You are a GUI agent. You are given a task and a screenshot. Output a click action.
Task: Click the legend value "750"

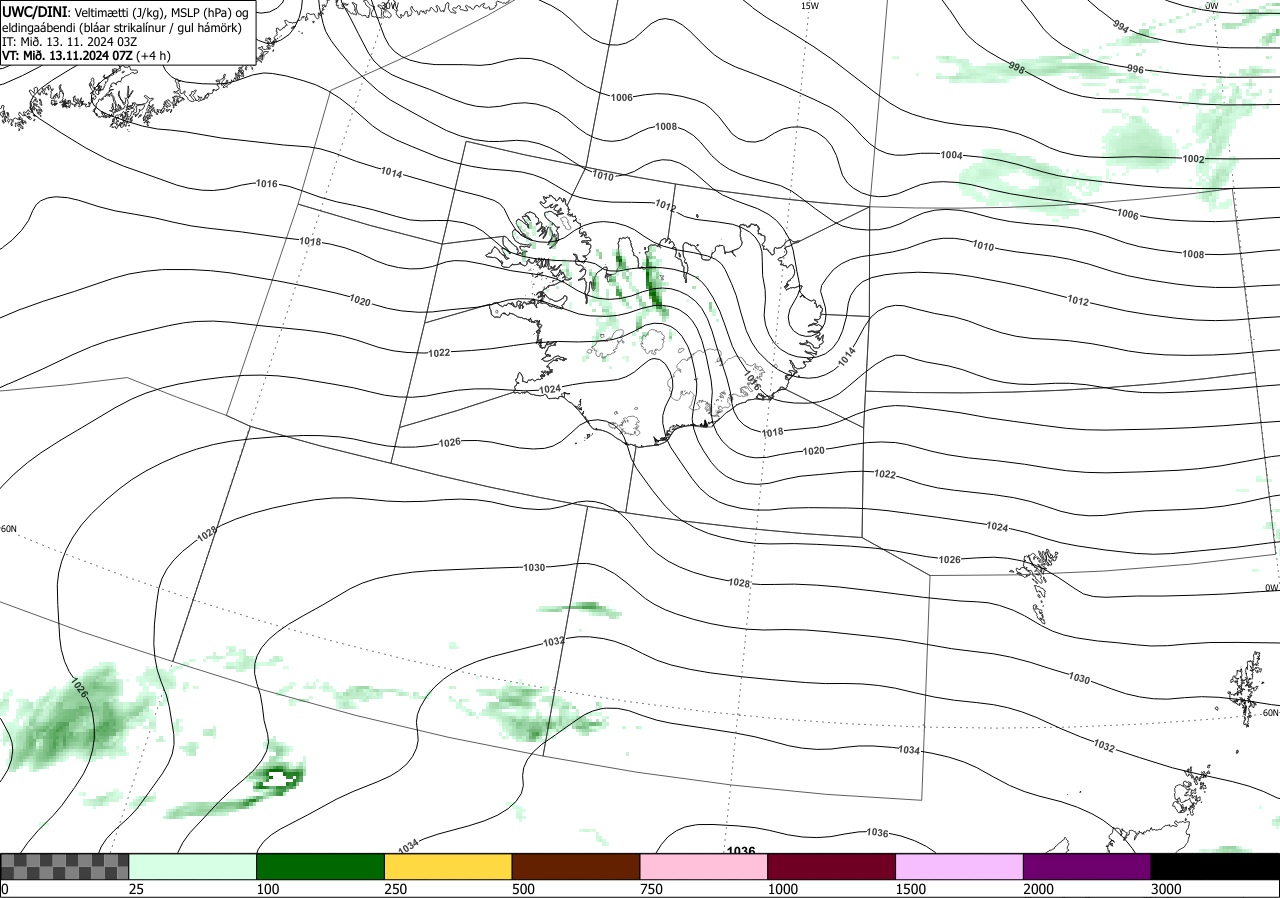click(652, 889)
